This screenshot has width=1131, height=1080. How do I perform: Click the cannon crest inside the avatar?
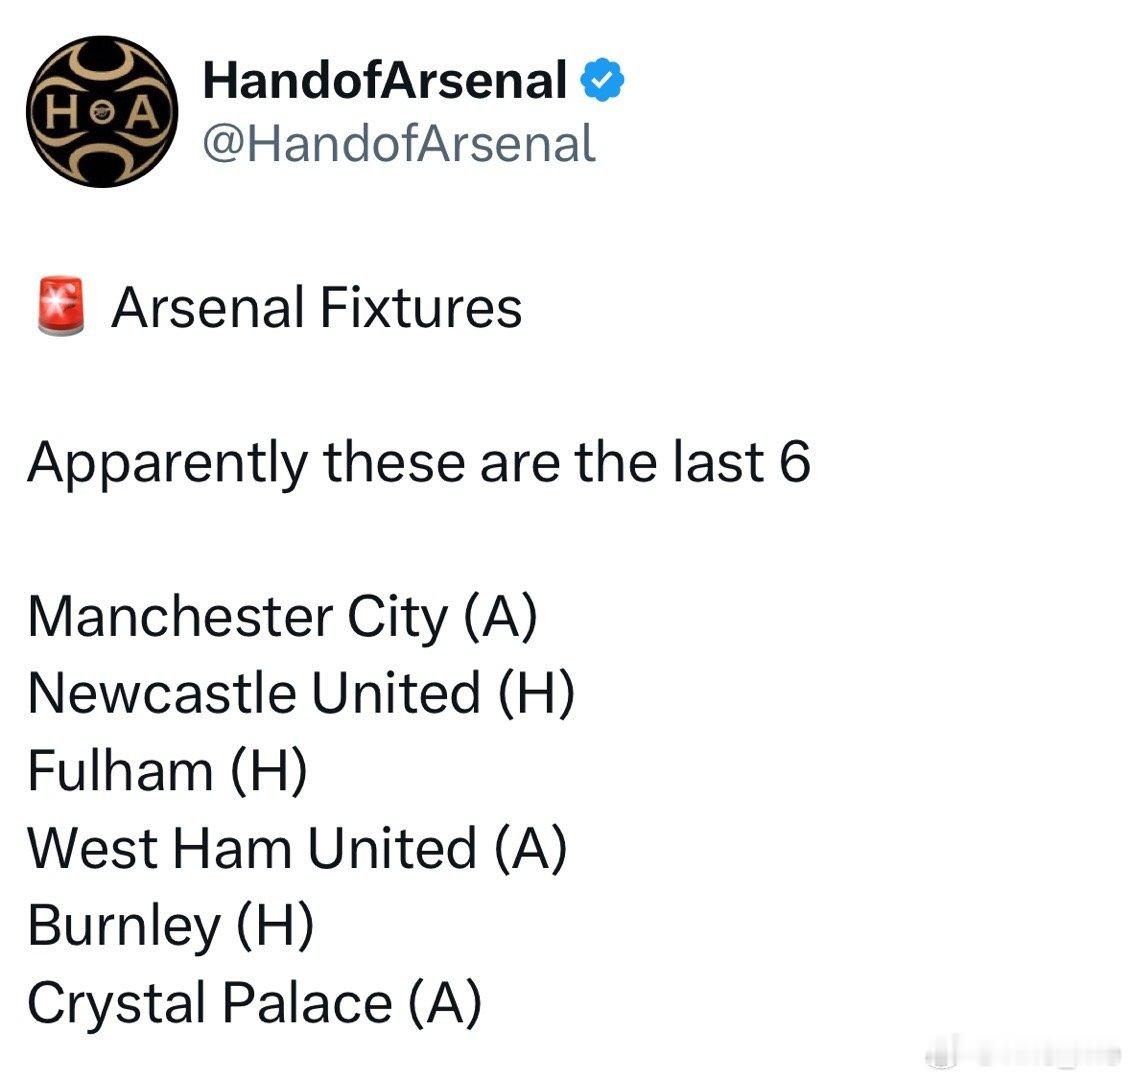click(x=103, y=113)
